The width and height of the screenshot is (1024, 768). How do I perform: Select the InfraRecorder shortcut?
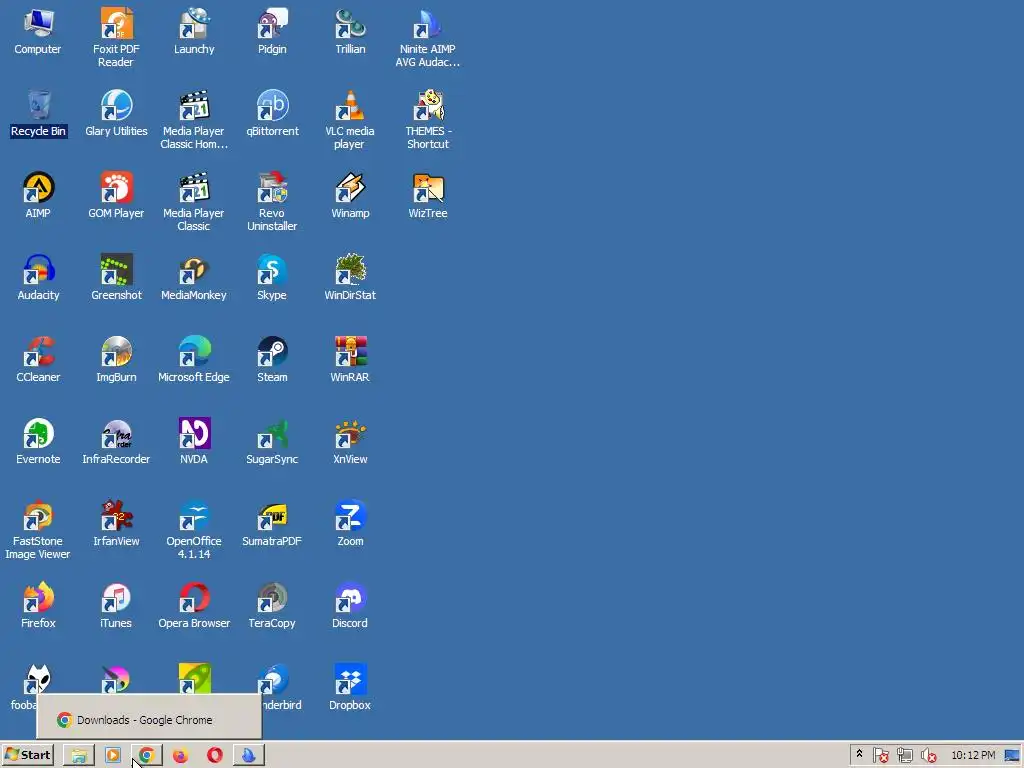click(x=116, y=441)
